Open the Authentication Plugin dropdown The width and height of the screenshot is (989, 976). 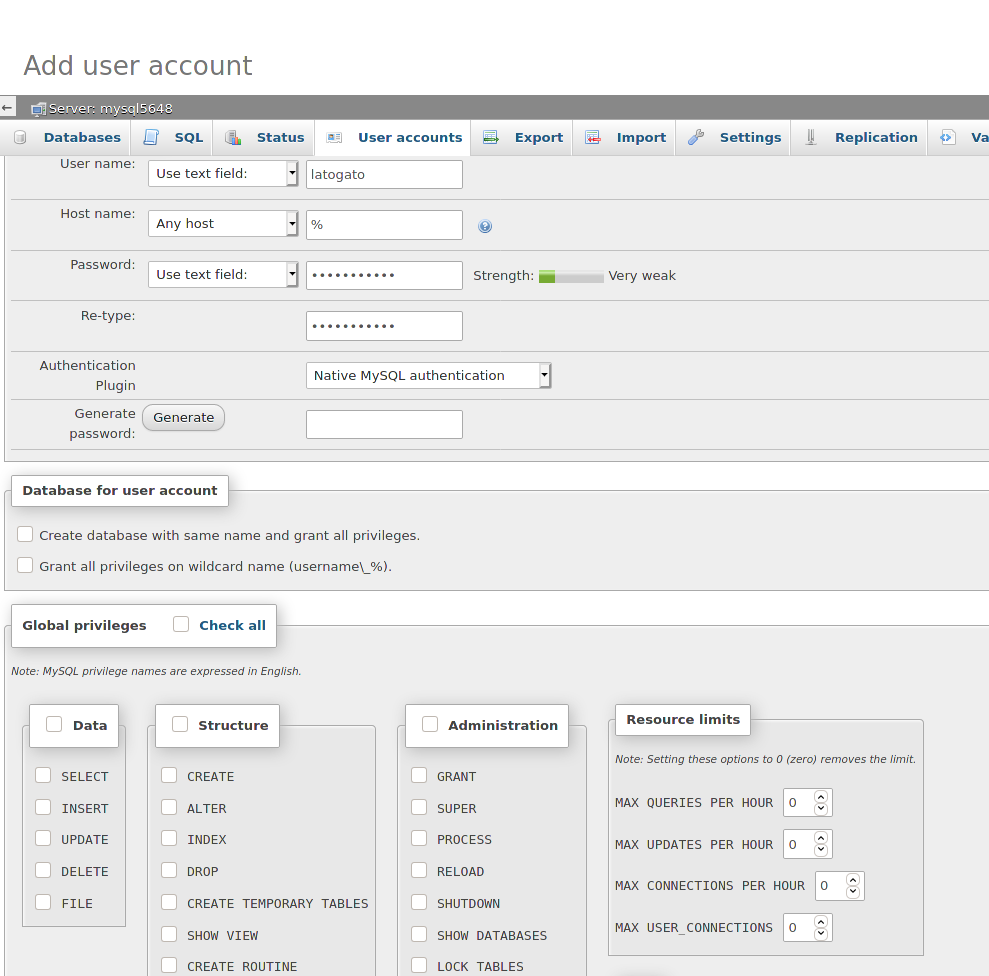click(x=428, y=376)
